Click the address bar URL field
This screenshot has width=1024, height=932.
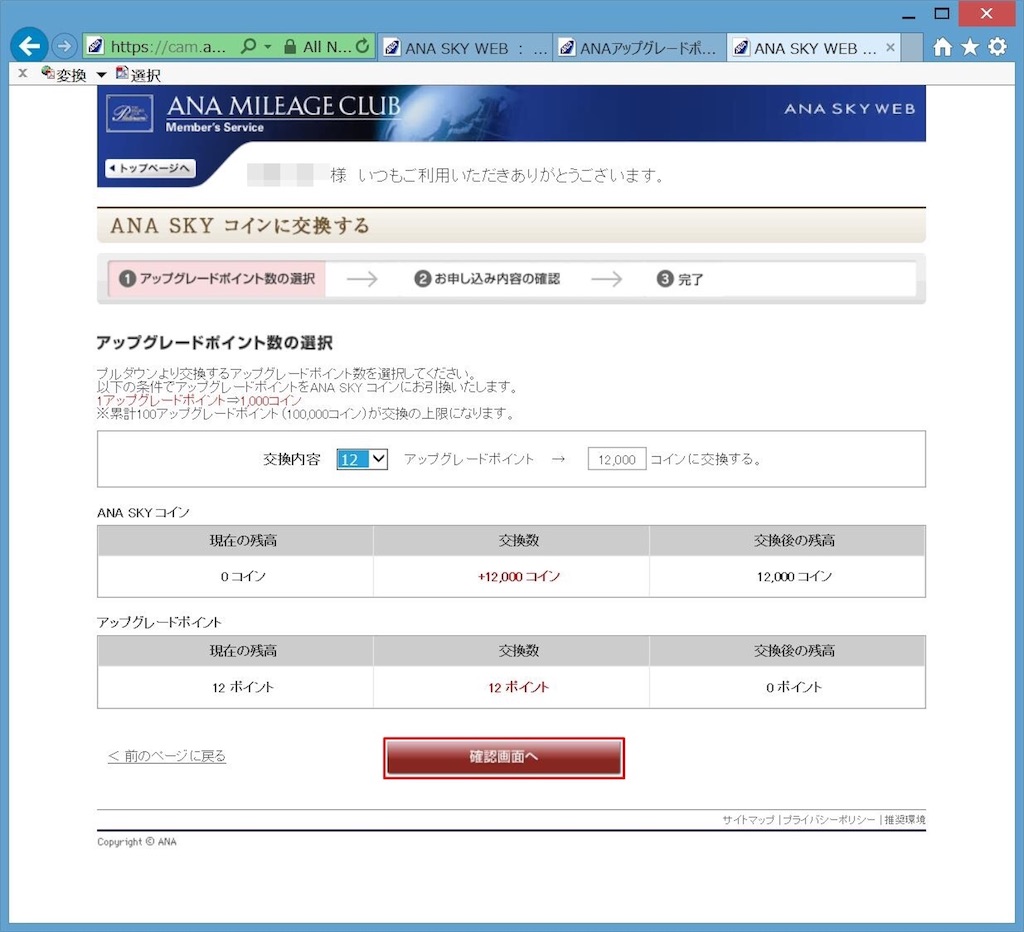click(x=168, y=46)
